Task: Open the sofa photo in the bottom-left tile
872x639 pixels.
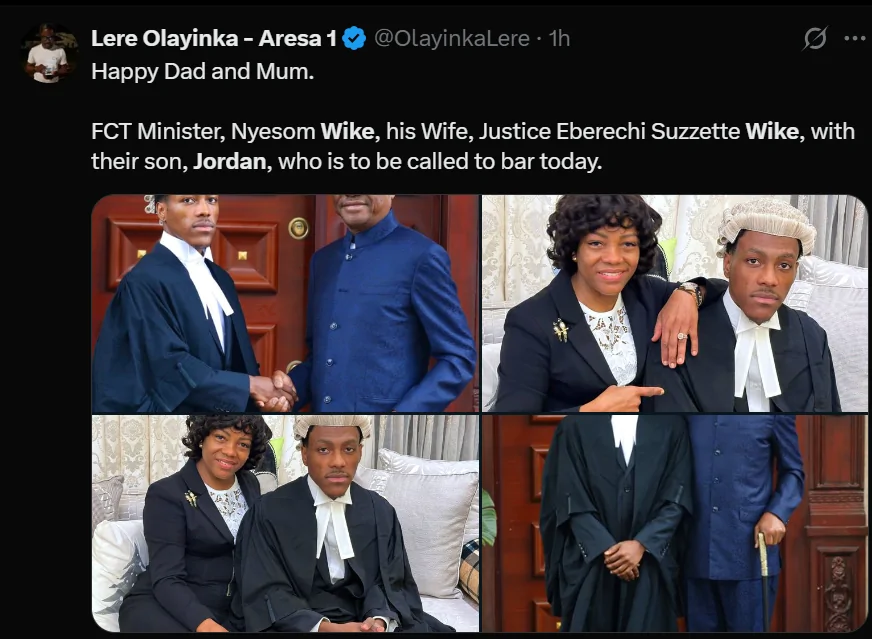Action: 285,523
